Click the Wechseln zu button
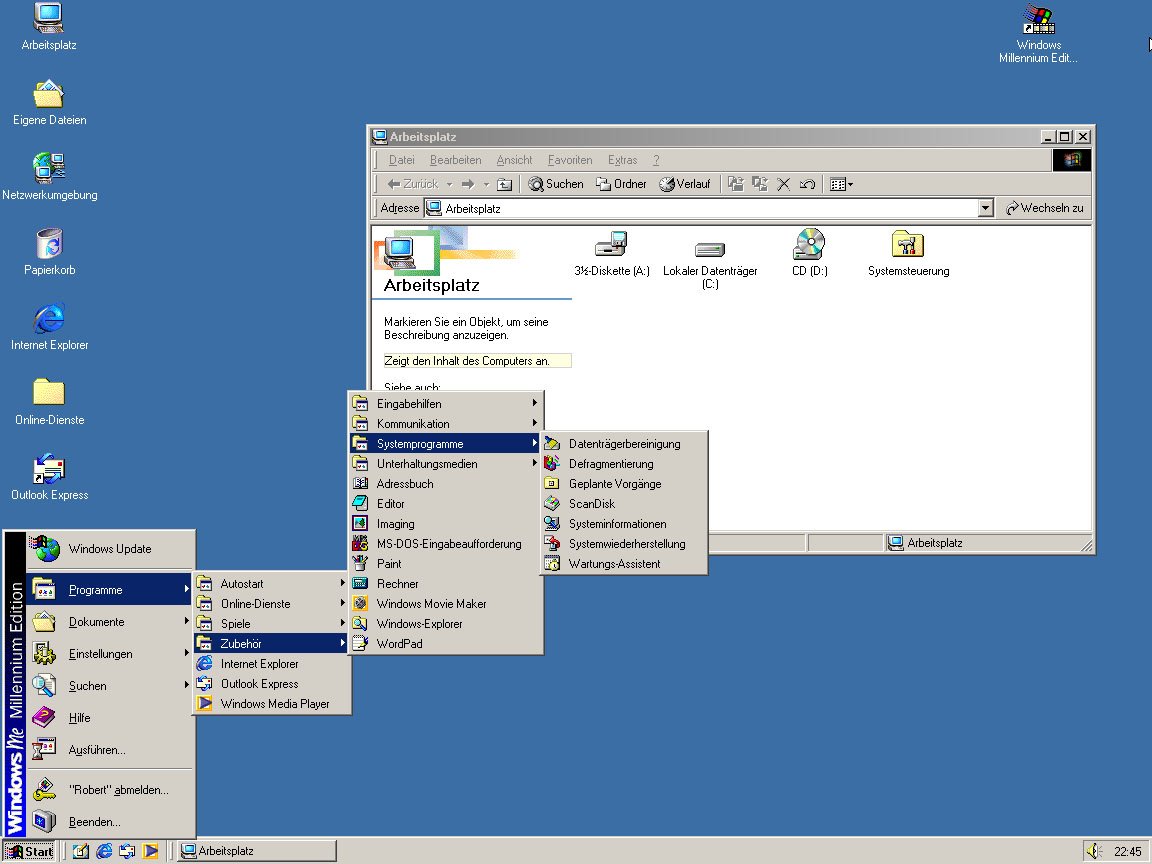Screen dimensions: 1152x864 click(x=1044, y=208)
